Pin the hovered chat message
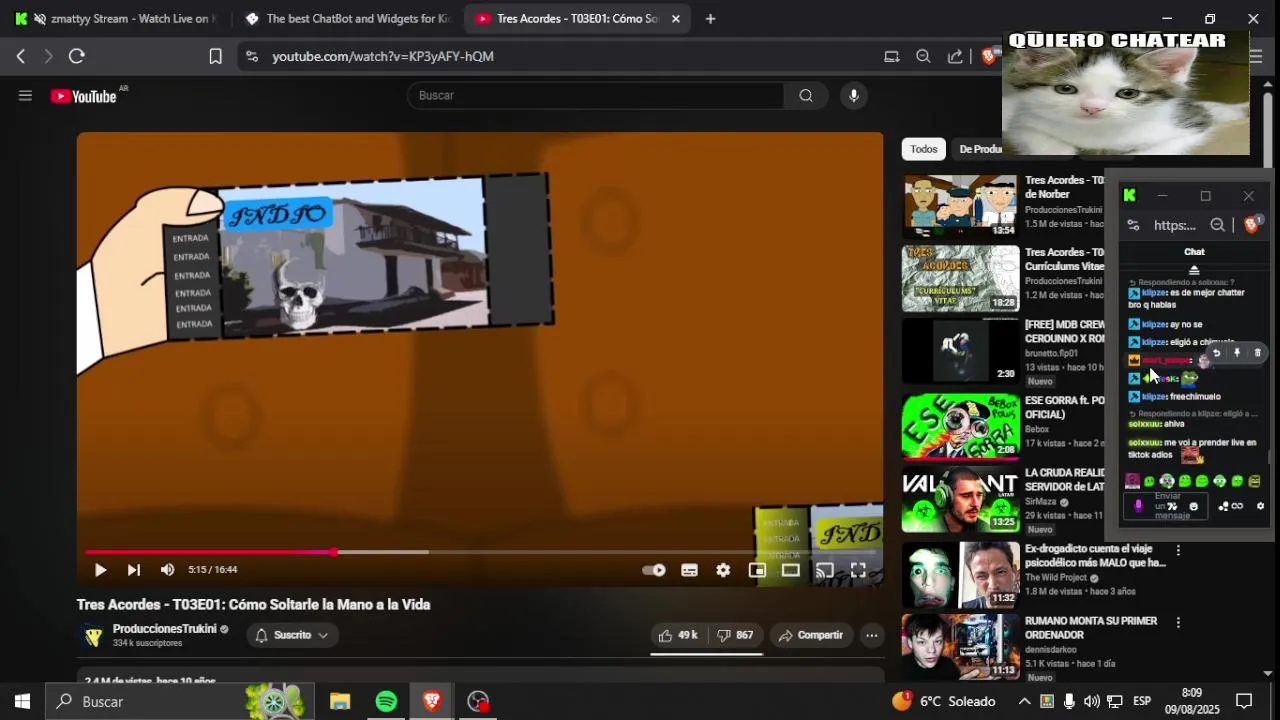The width and height of the screenshot is (1280, 720). 1237,353
